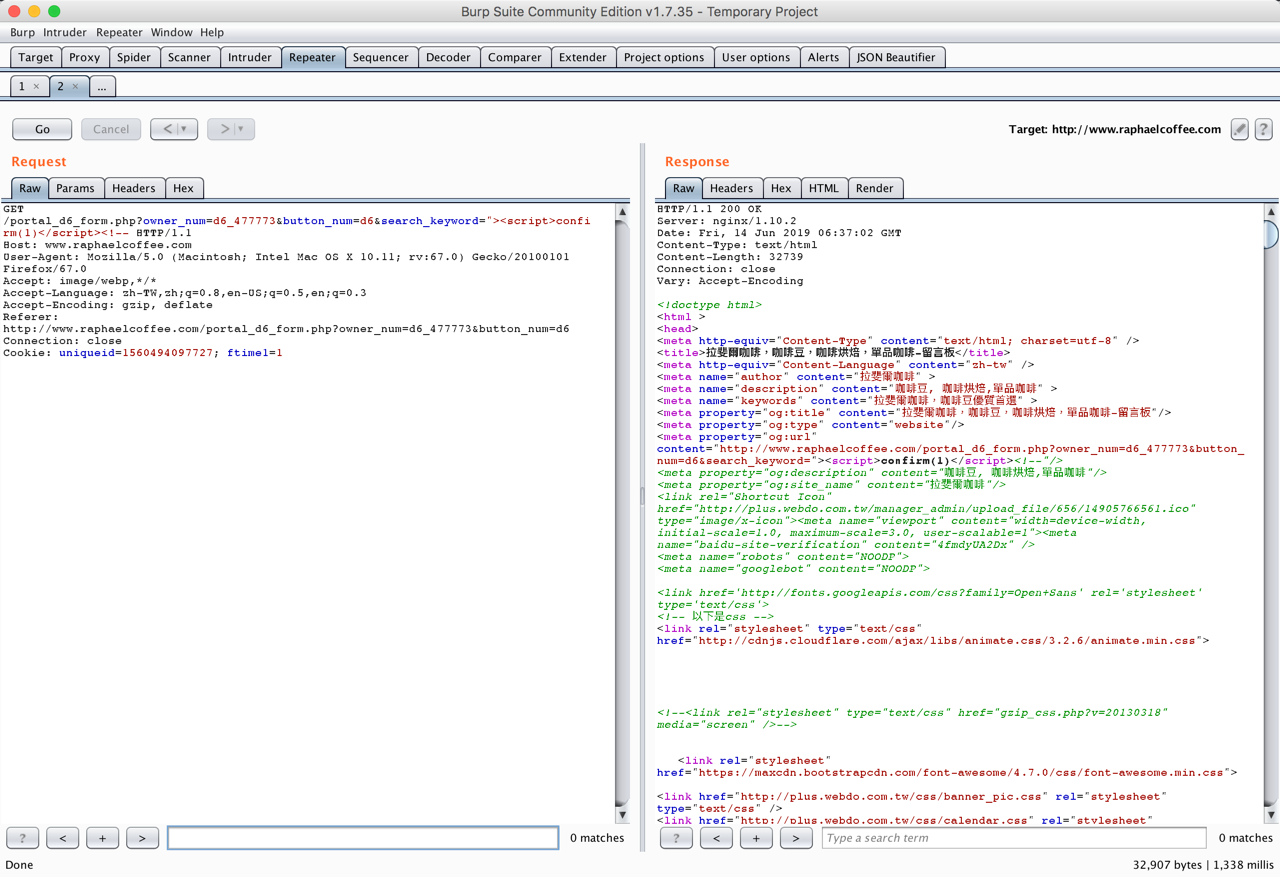This screenshot has height=877, width=1280.
Task: Click the Go button to send request
Action: (42, 129)
